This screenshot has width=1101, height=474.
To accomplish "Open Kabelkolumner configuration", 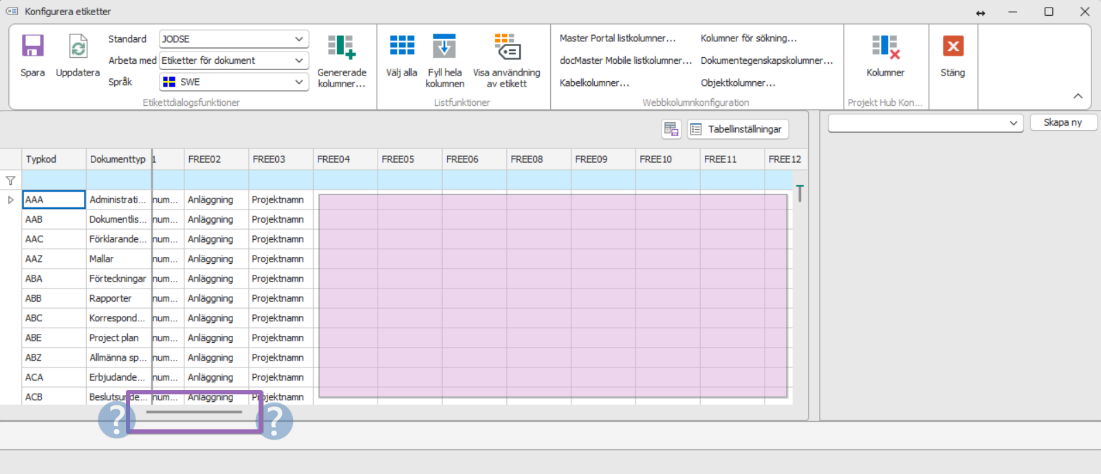I will (594, 83).
